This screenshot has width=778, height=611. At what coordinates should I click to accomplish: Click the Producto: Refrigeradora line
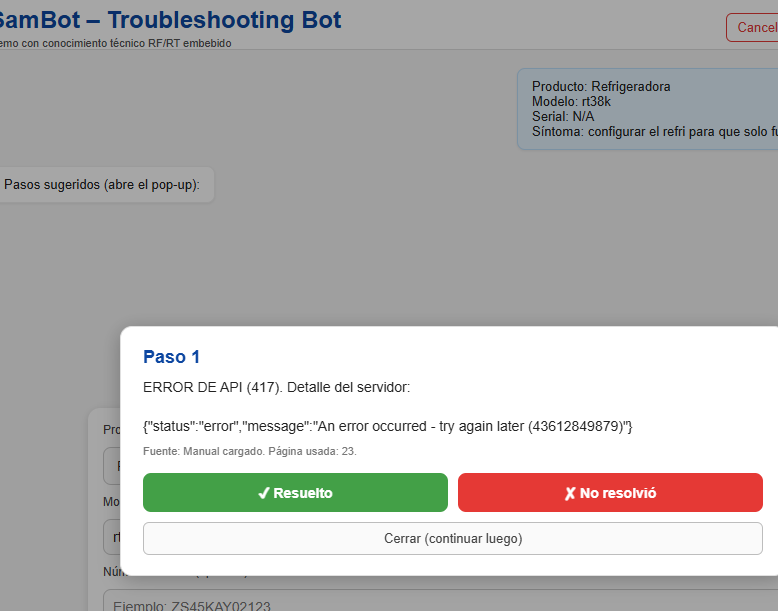[x=601, y=86]
